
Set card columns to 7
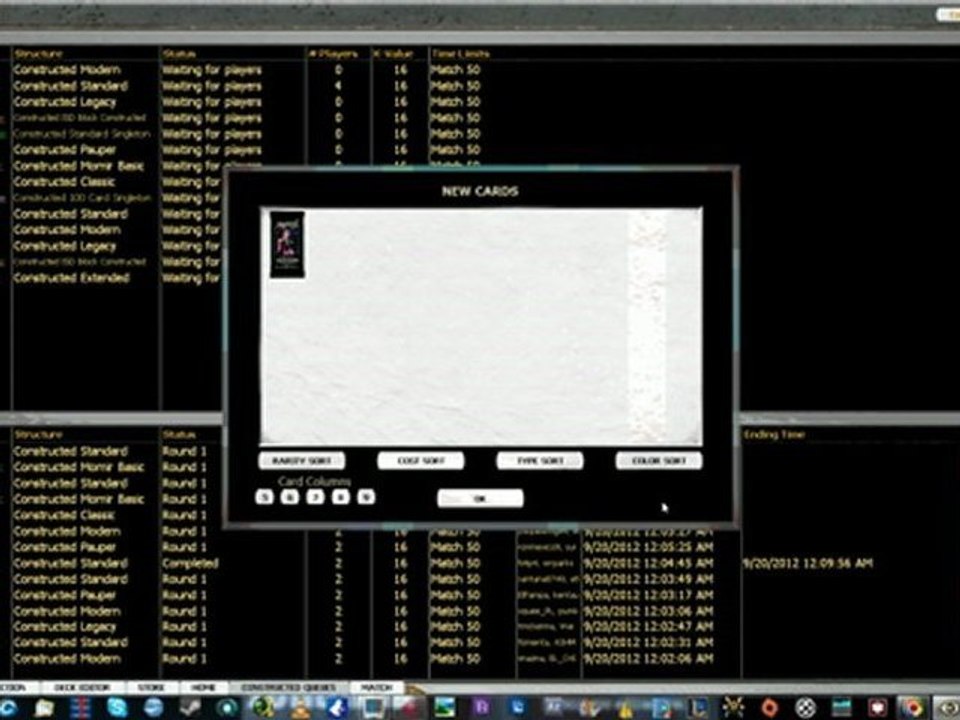[315, 497]
